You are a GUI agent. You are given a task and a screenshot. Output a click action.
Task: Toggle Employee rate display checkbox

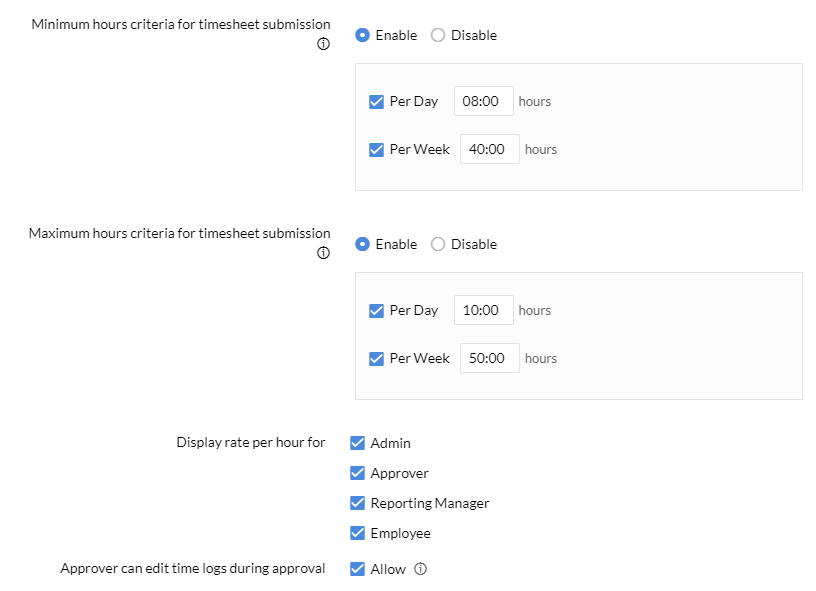tap(358, 533)
